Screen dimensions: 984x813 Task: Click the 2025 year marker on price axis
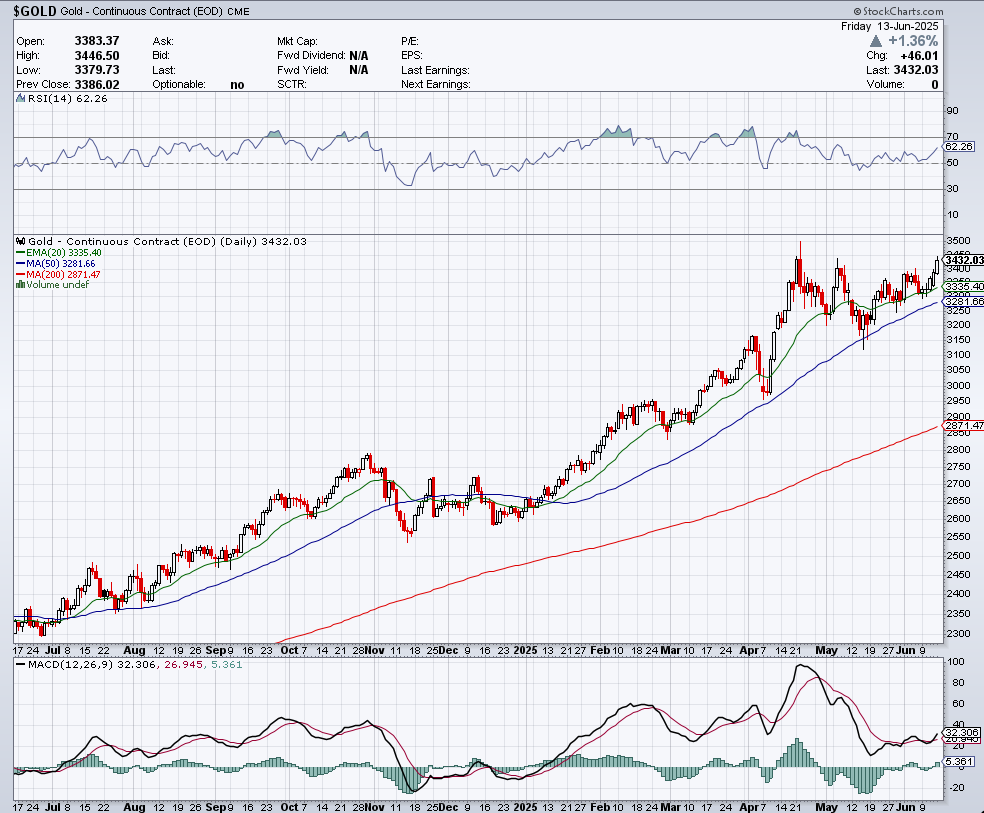[x=527, y=650]
